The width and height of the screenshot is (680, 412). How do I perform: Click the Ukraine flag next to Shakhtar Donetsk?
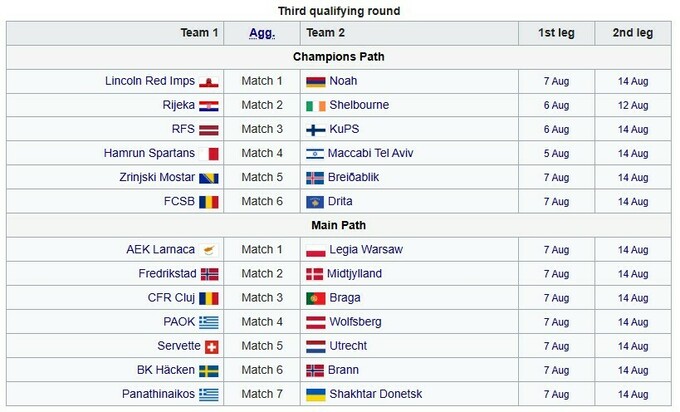(x=314, y=394)
